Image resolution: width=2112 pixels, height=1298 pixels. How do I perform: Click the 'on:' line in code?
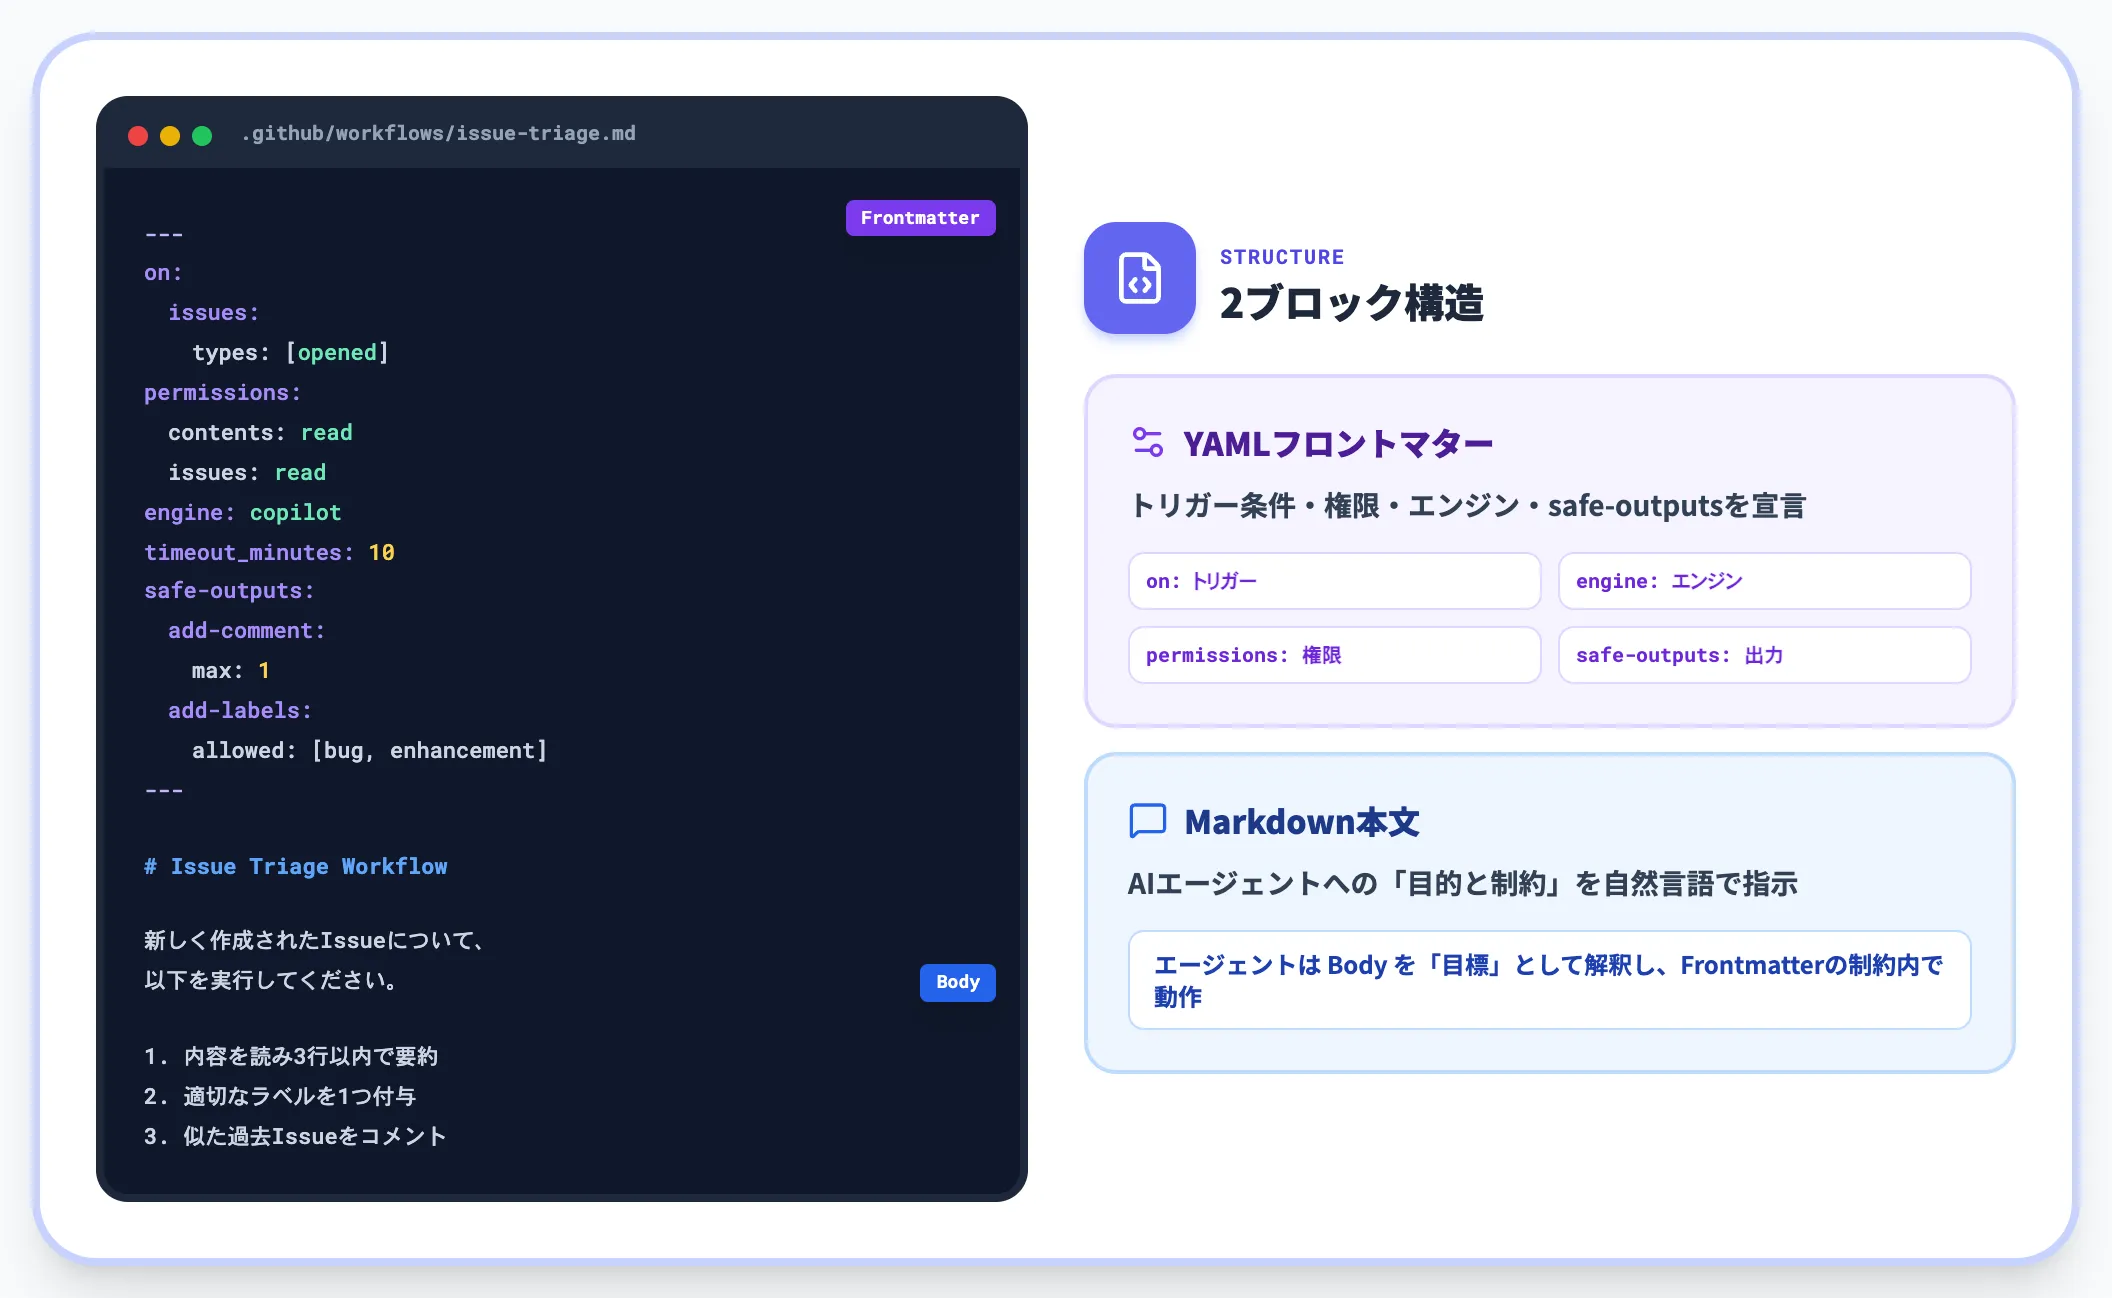click(x=163, y=273)
